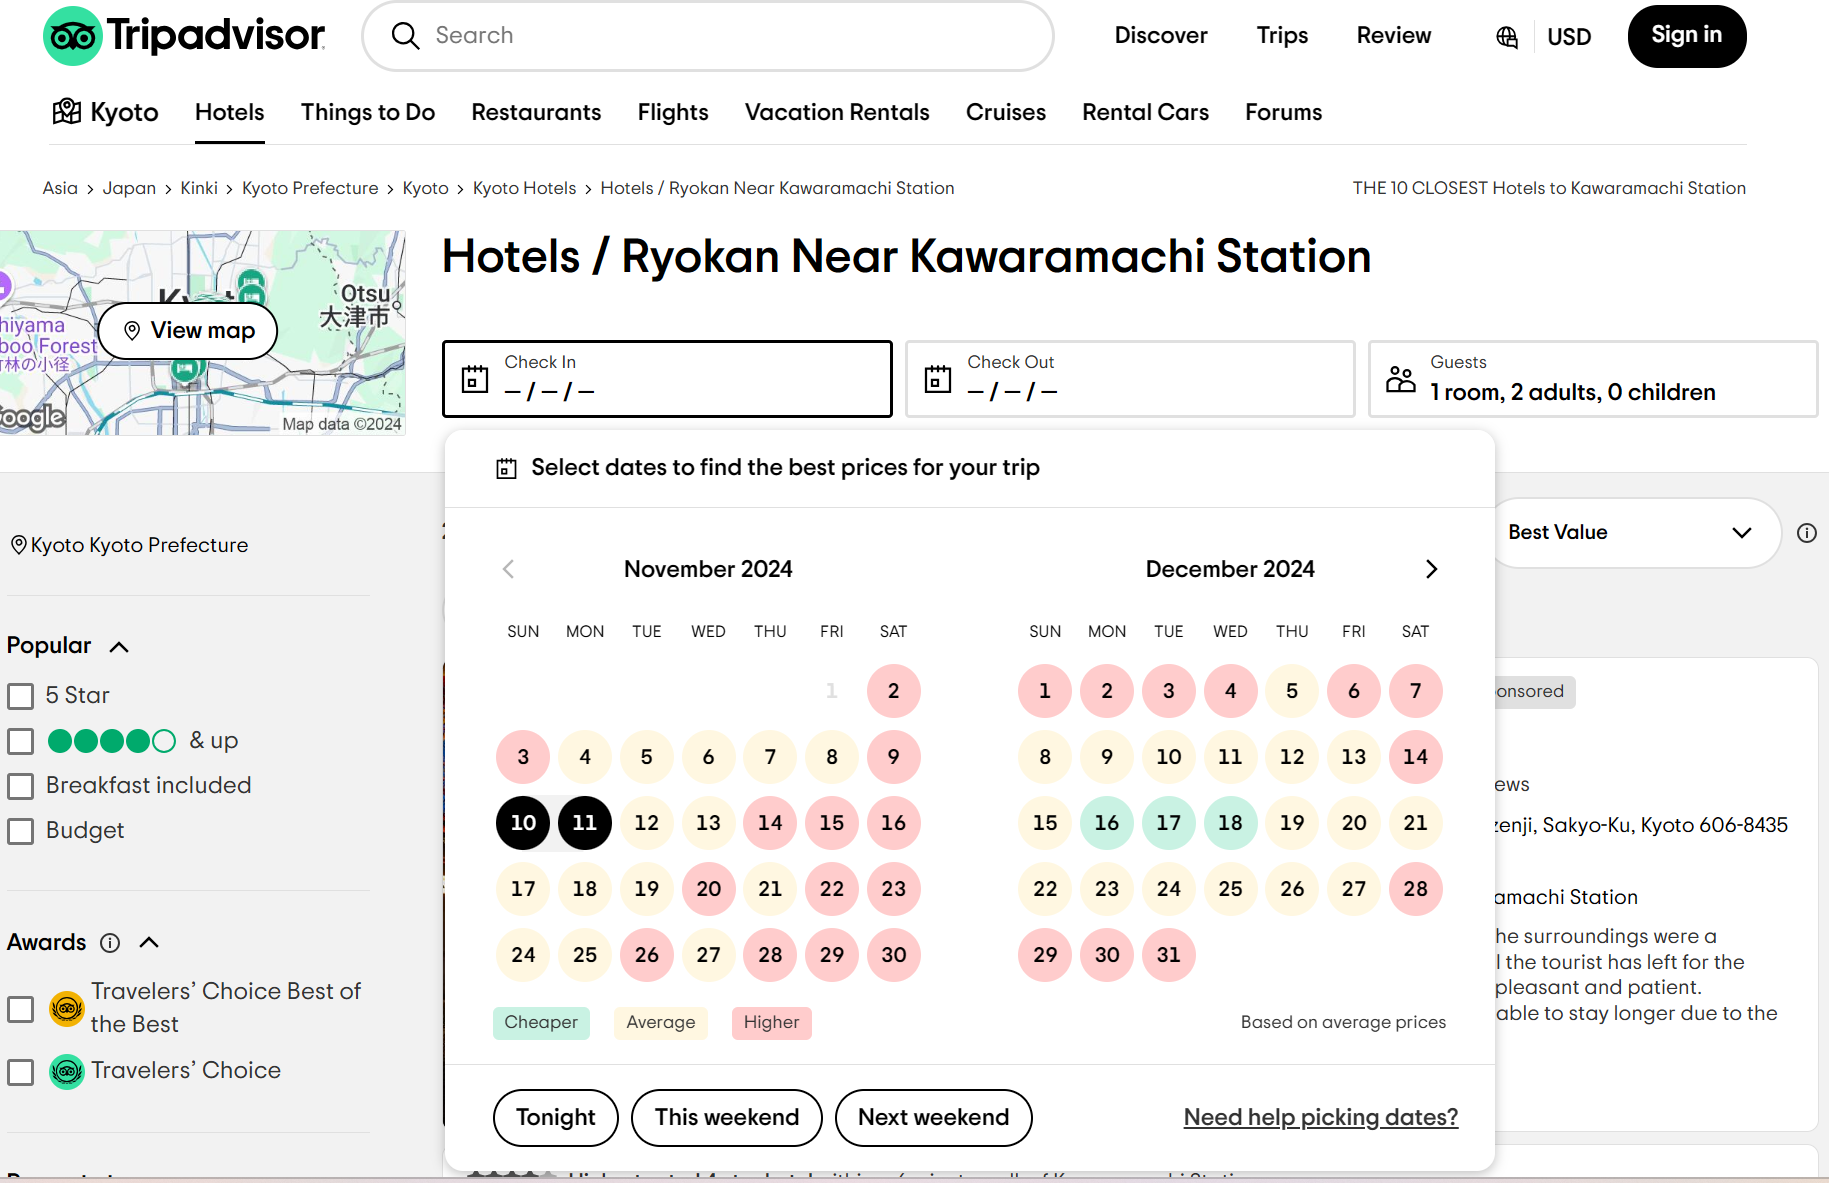The width and height of the screenshot is (1829, 1183).
Task: Go to next month arrow
Action: click(x=1431, y=569)
